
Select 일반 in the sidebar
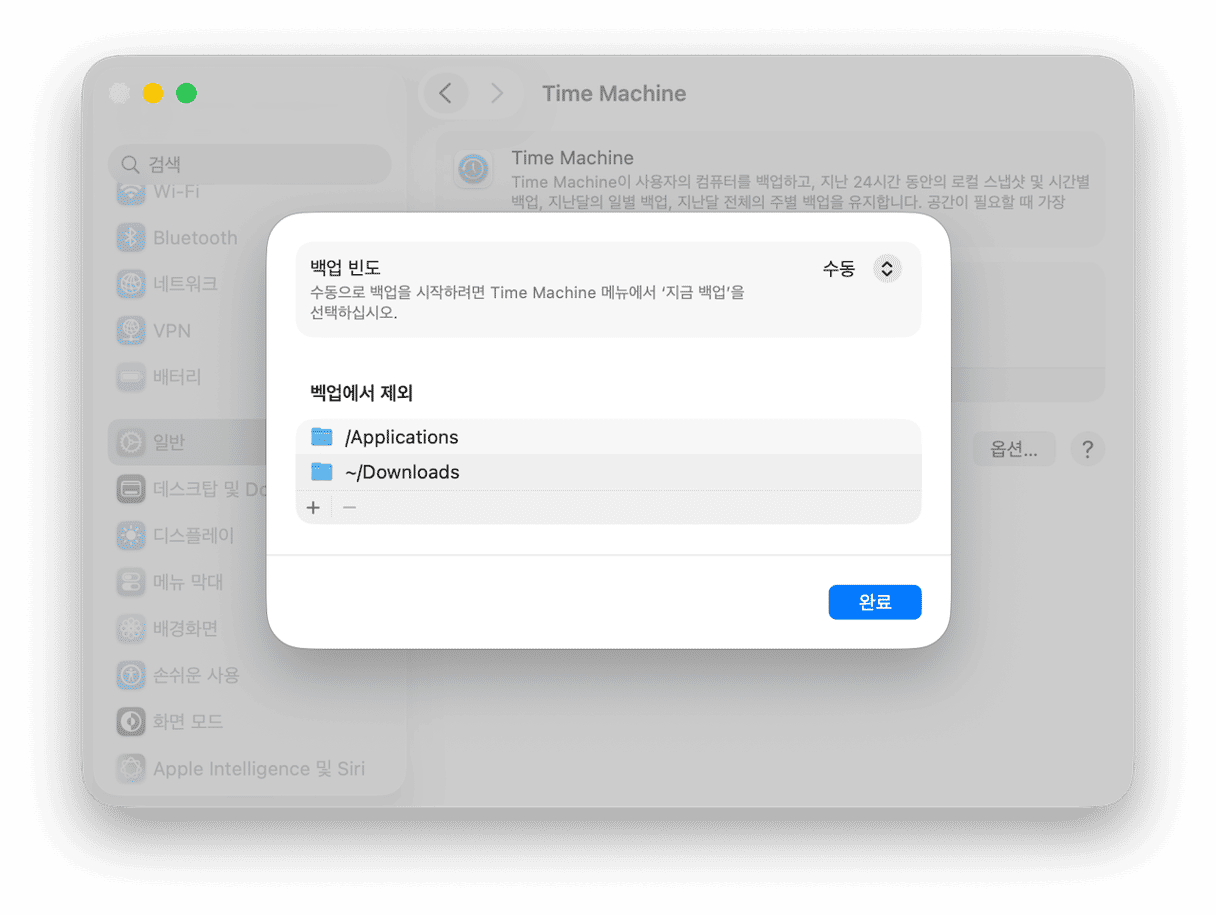[x=250, y=442]
